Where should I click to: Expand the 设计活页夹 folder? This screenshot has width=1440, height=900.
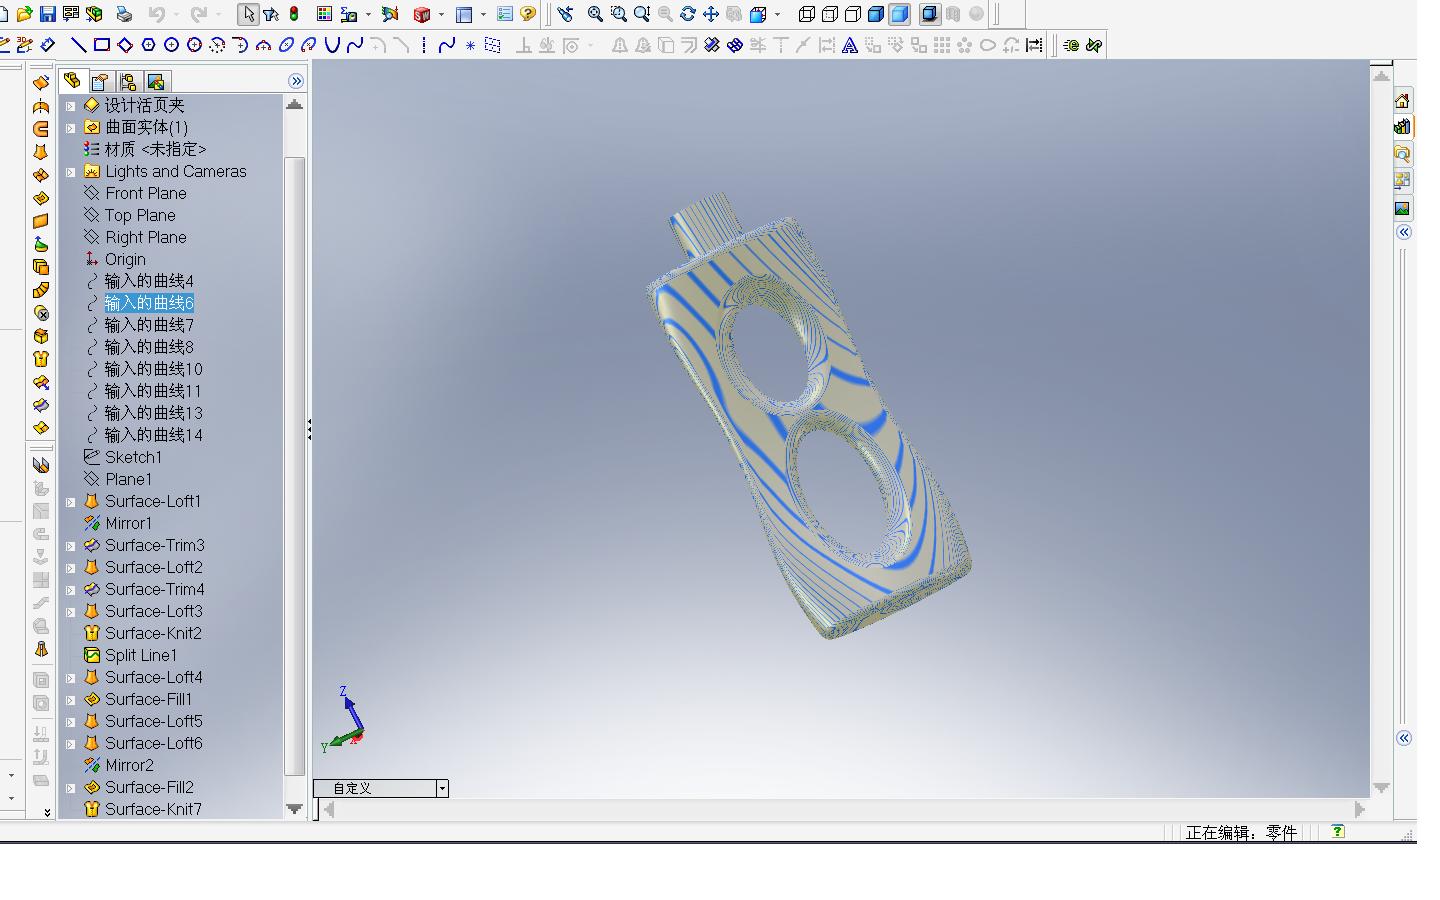pos(70,106)
